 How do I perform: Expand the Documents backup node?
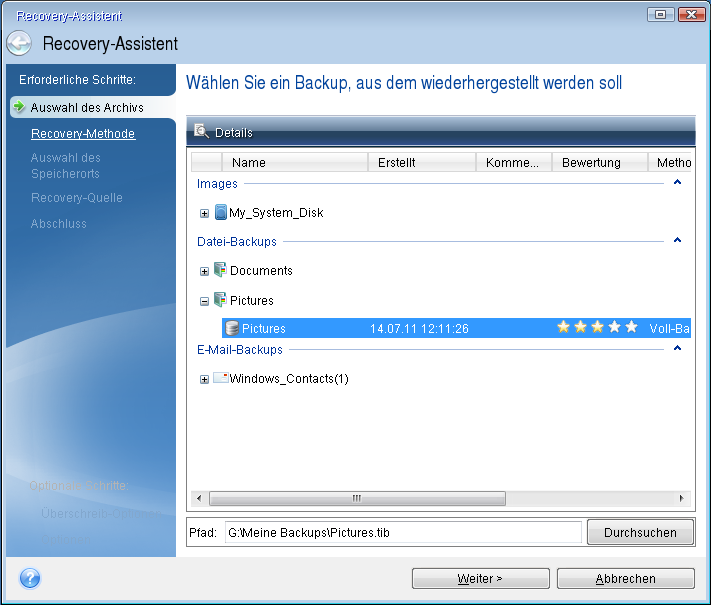[x=204, y=271]
